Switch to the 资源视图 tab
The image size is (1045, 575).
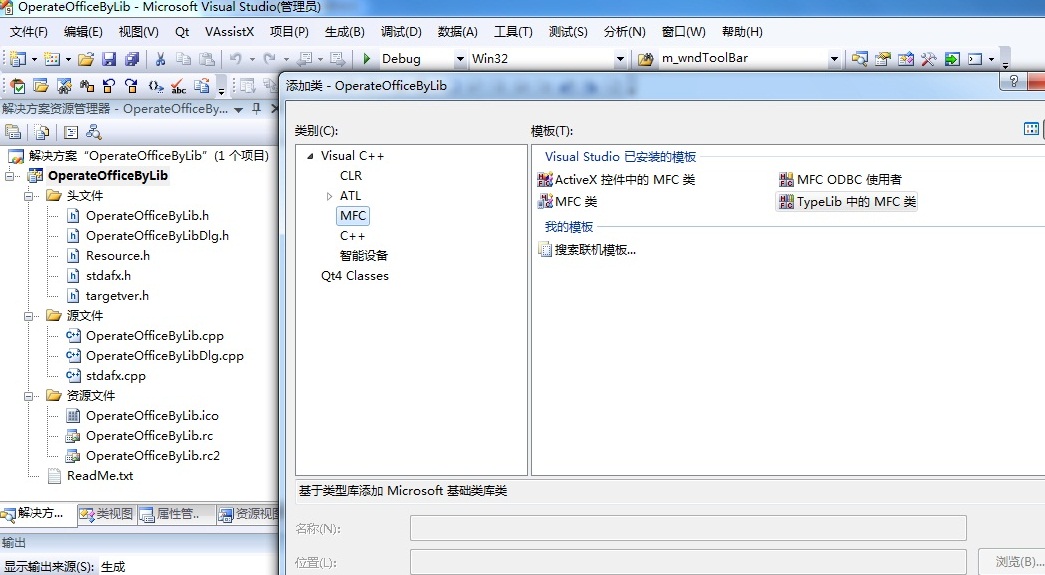[249, 514]
